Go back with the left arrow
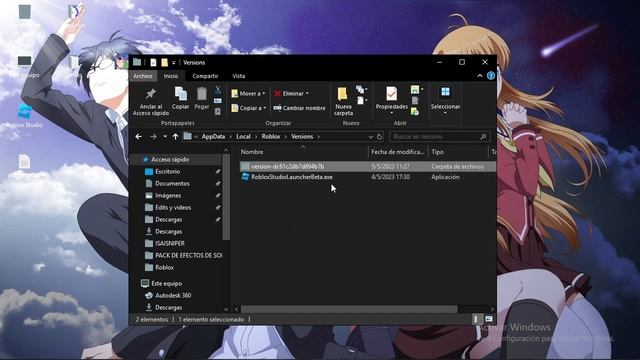 [138, 136]
